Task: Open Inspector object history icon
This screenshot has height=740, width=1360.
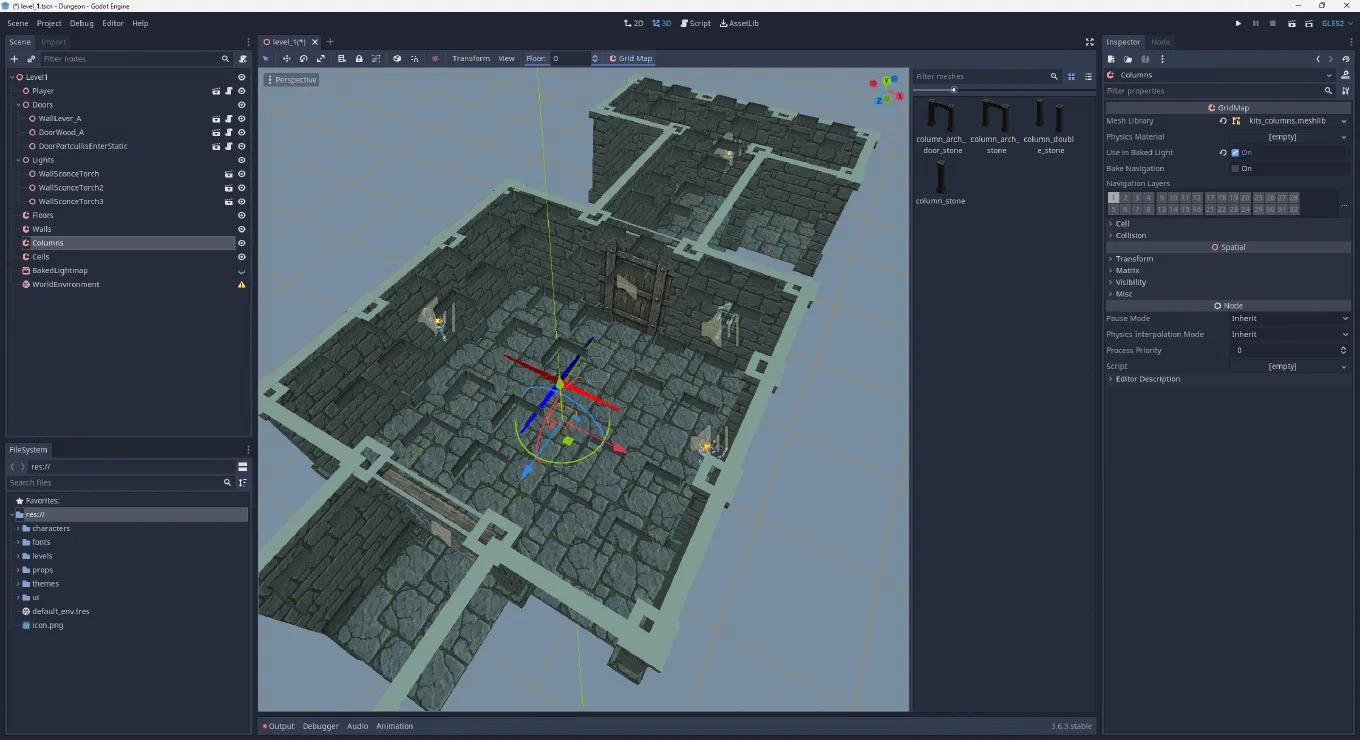Action: click(1345, 59)
